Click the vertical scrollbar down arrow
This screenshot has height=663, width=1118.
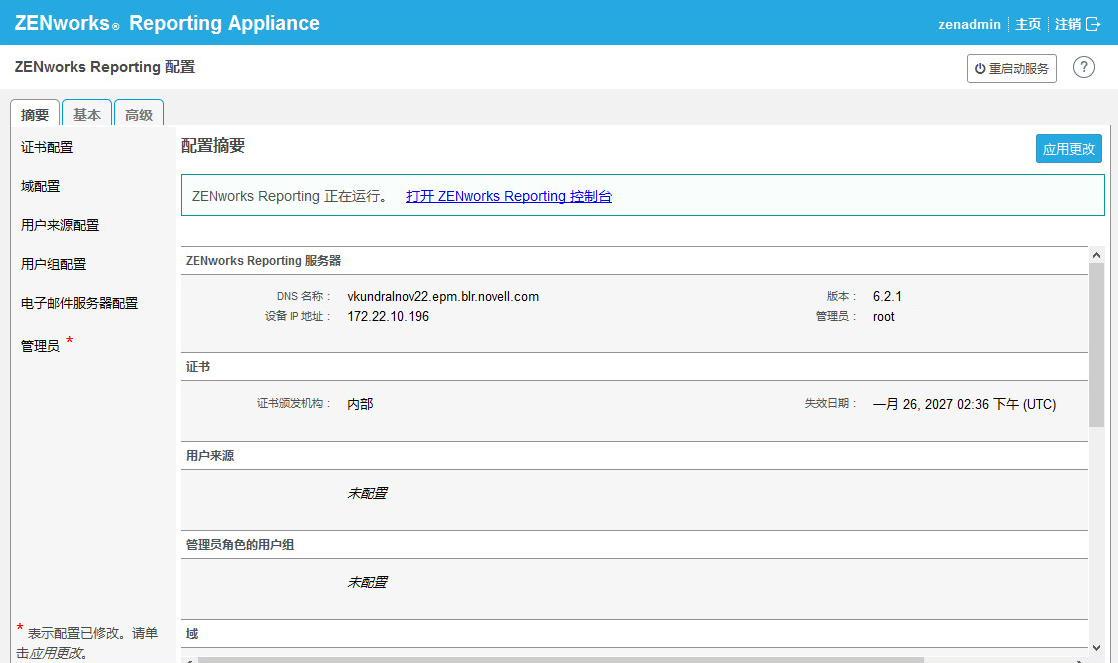click(1096, 646)
